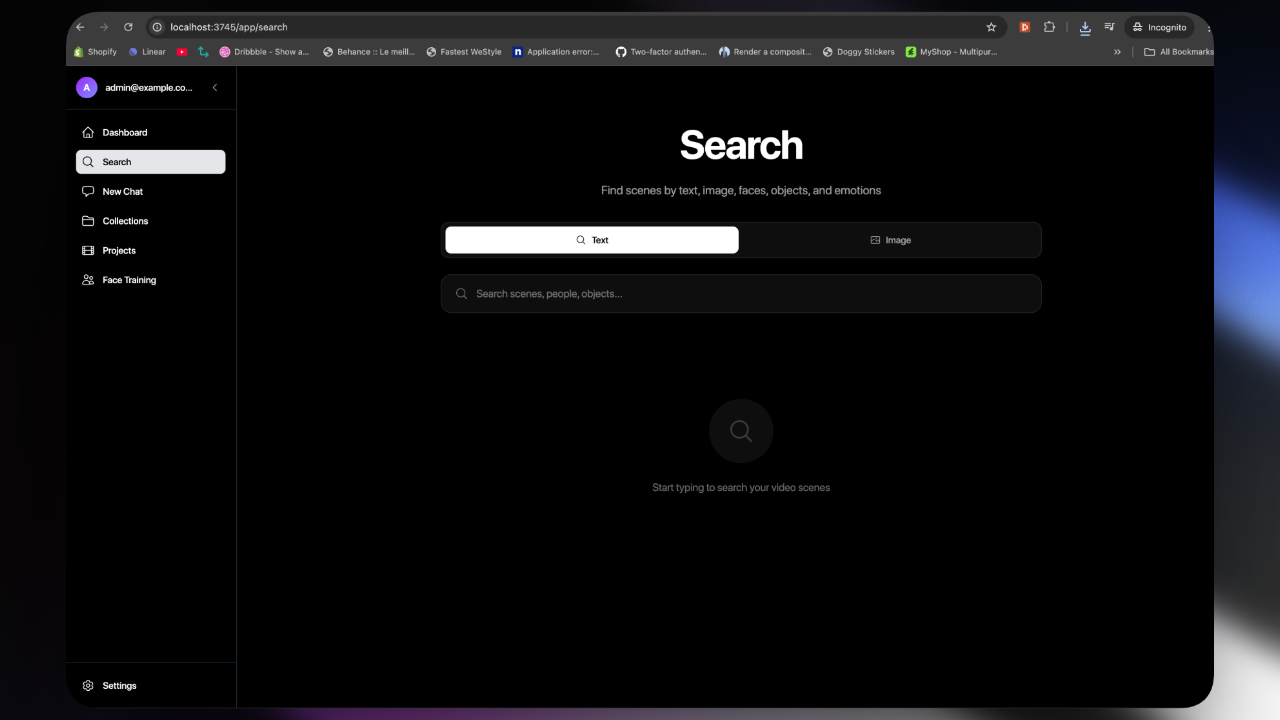Click the red extension icon in the toolbar
This screenshot has width=1280, height=720.
coord(1024,27)
